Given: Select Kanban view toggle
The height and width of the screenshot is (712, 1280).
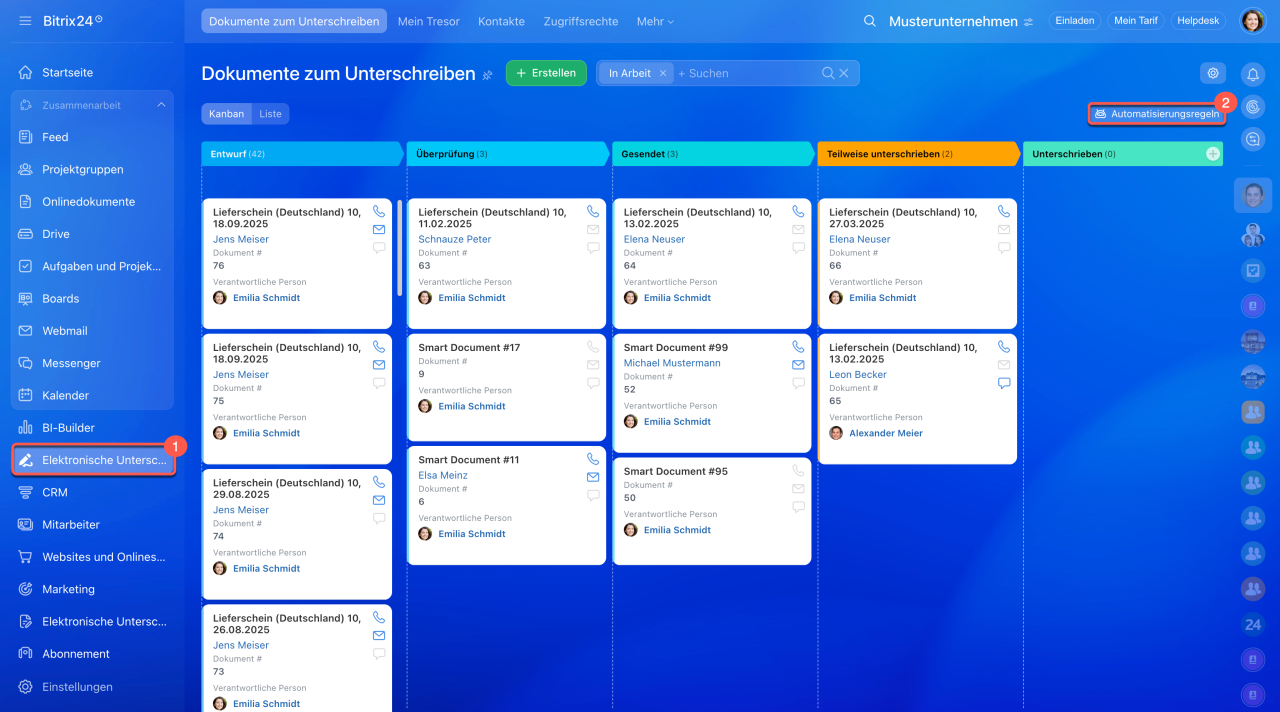Looking at the screenshot, I should [226, 114].
